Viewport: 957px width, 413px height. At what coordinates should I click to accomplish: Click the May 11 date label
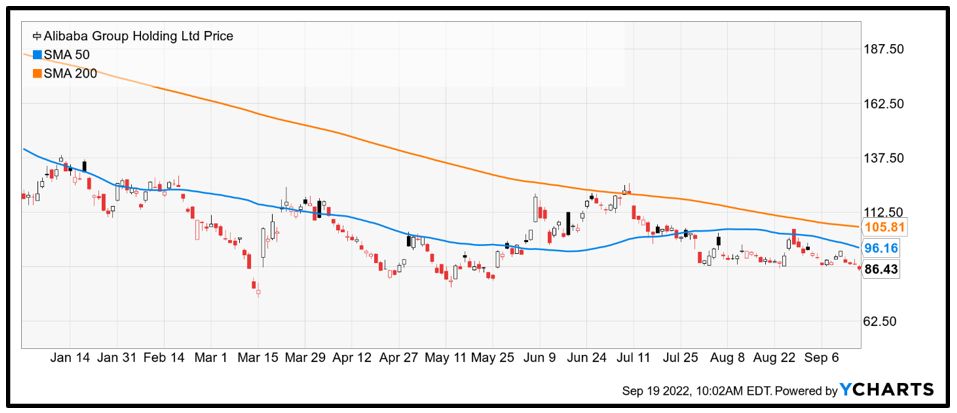446,357
